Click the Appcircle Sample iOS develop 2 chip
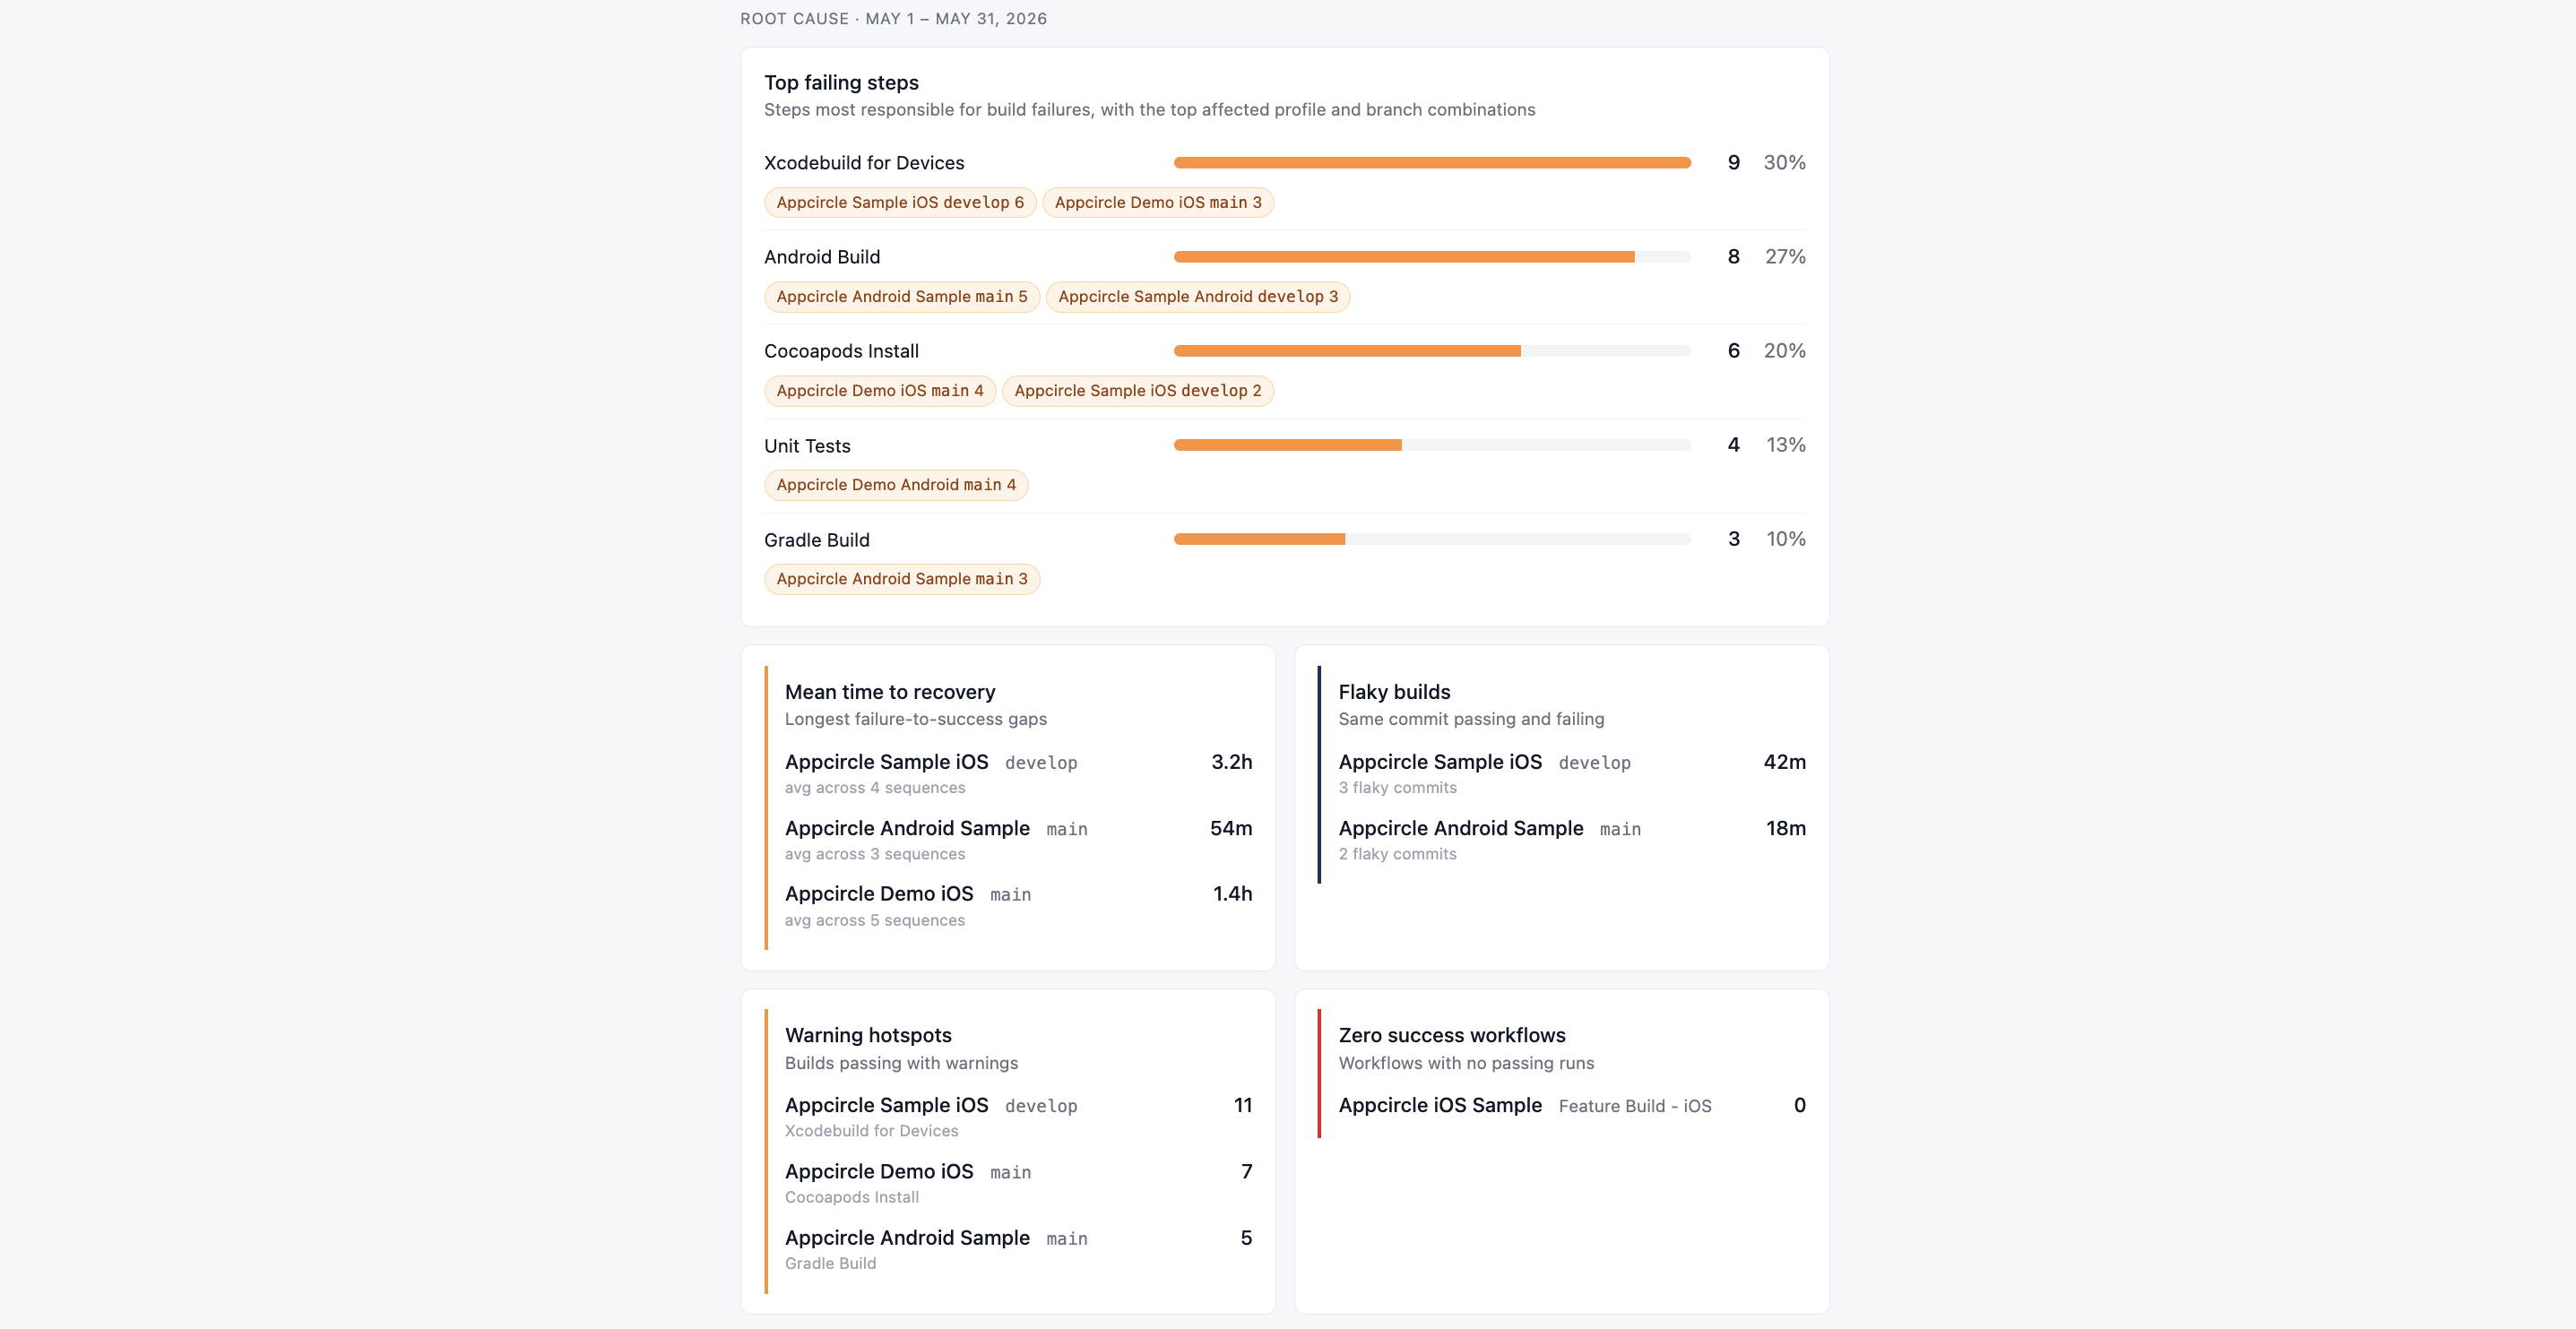The width and height of the screenshot is (2576, 1329). [1138, 390]
